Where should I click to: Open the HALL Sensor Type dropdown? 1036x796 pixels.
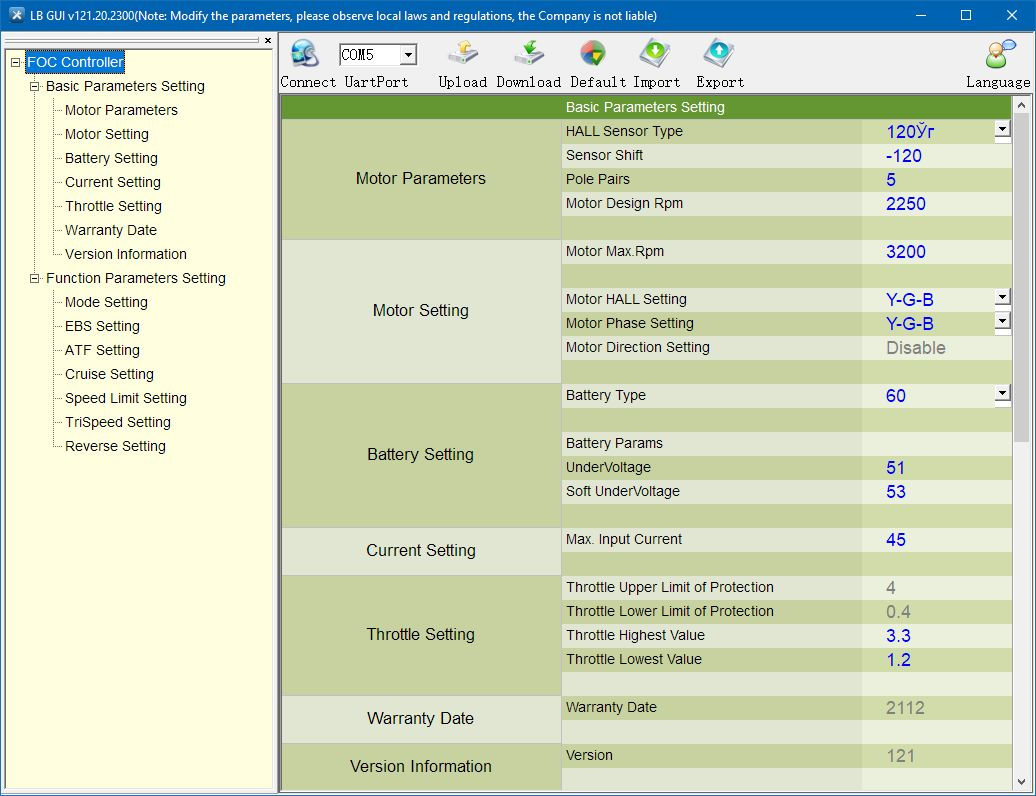[x=1002, y=129]
